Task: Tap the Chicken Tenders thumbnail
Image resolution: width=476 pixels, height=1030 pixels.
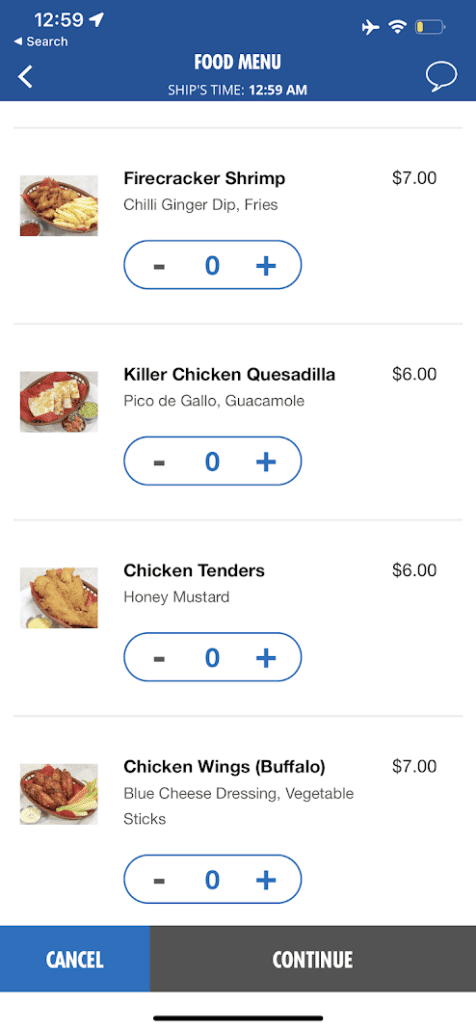Action: tap(59, 598)
